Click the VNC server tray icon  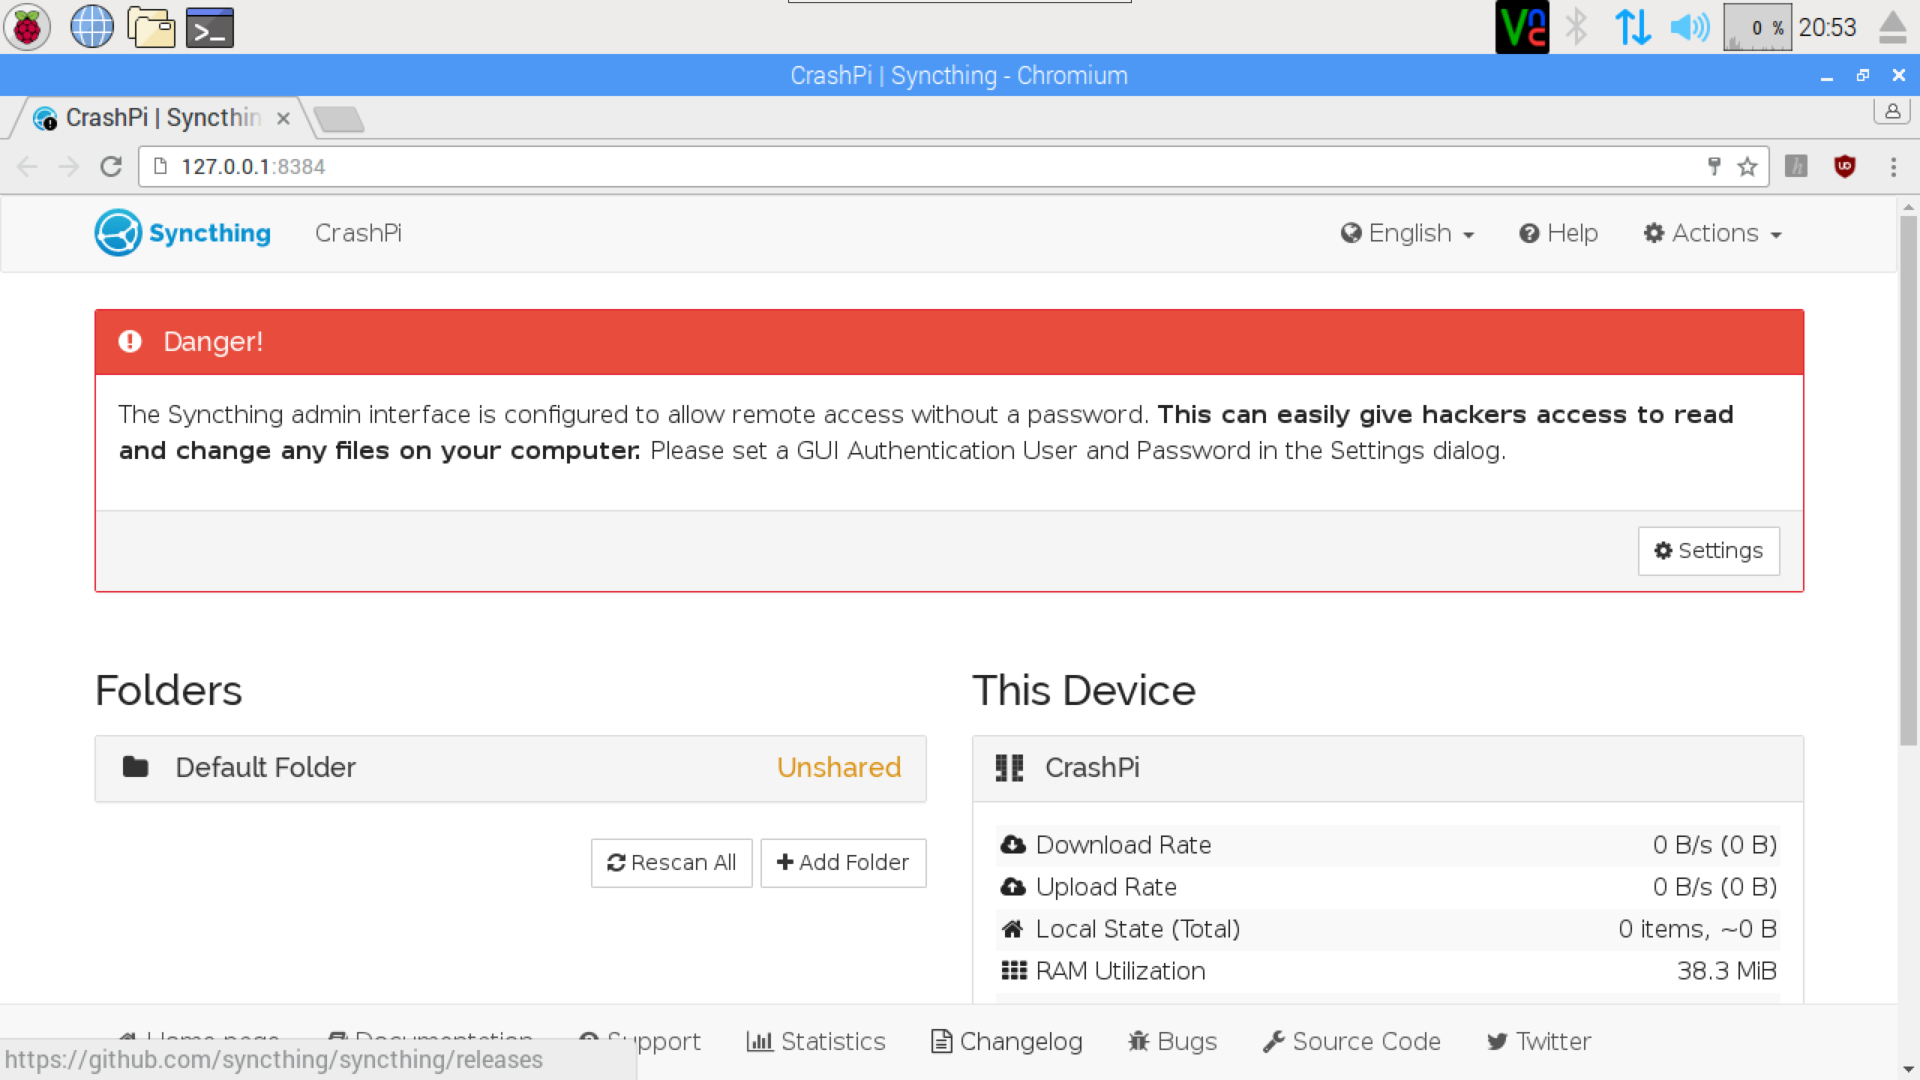pyautogui.click(x=1521, y=27)
